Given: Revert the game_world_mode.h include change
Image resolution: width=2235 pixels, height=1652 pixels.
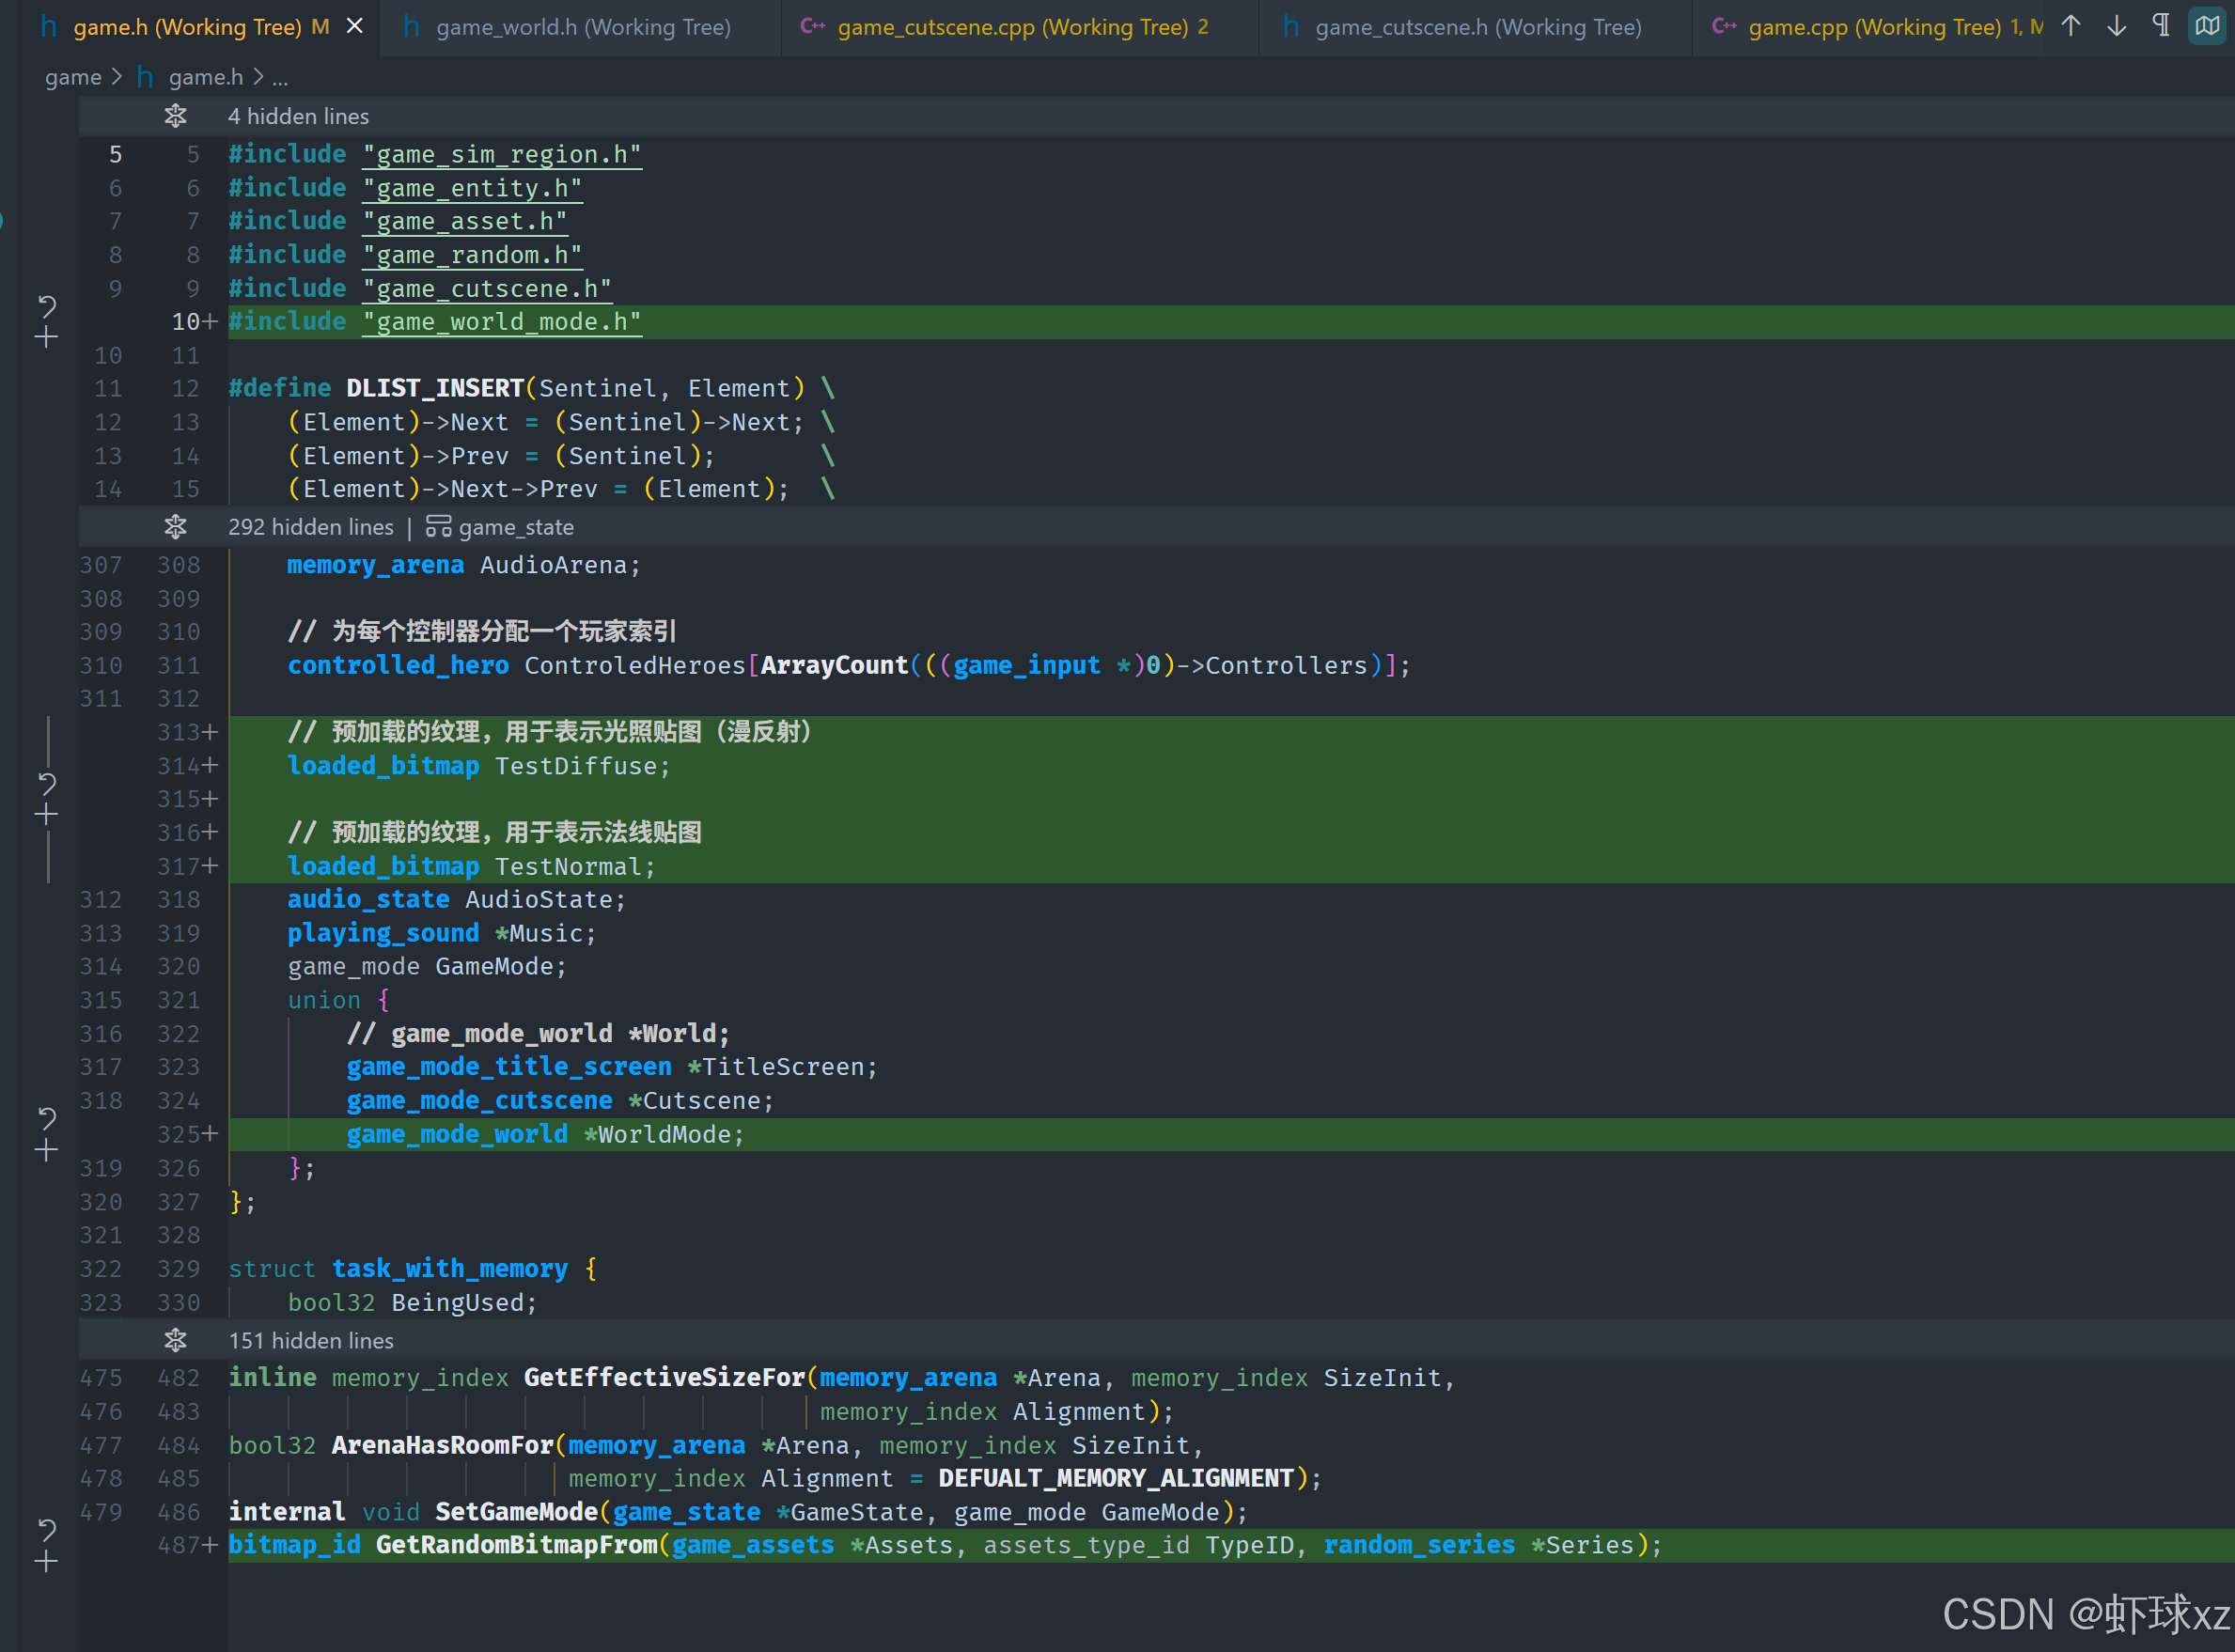Looking at the screenshot, I should (x=46, y=304).
